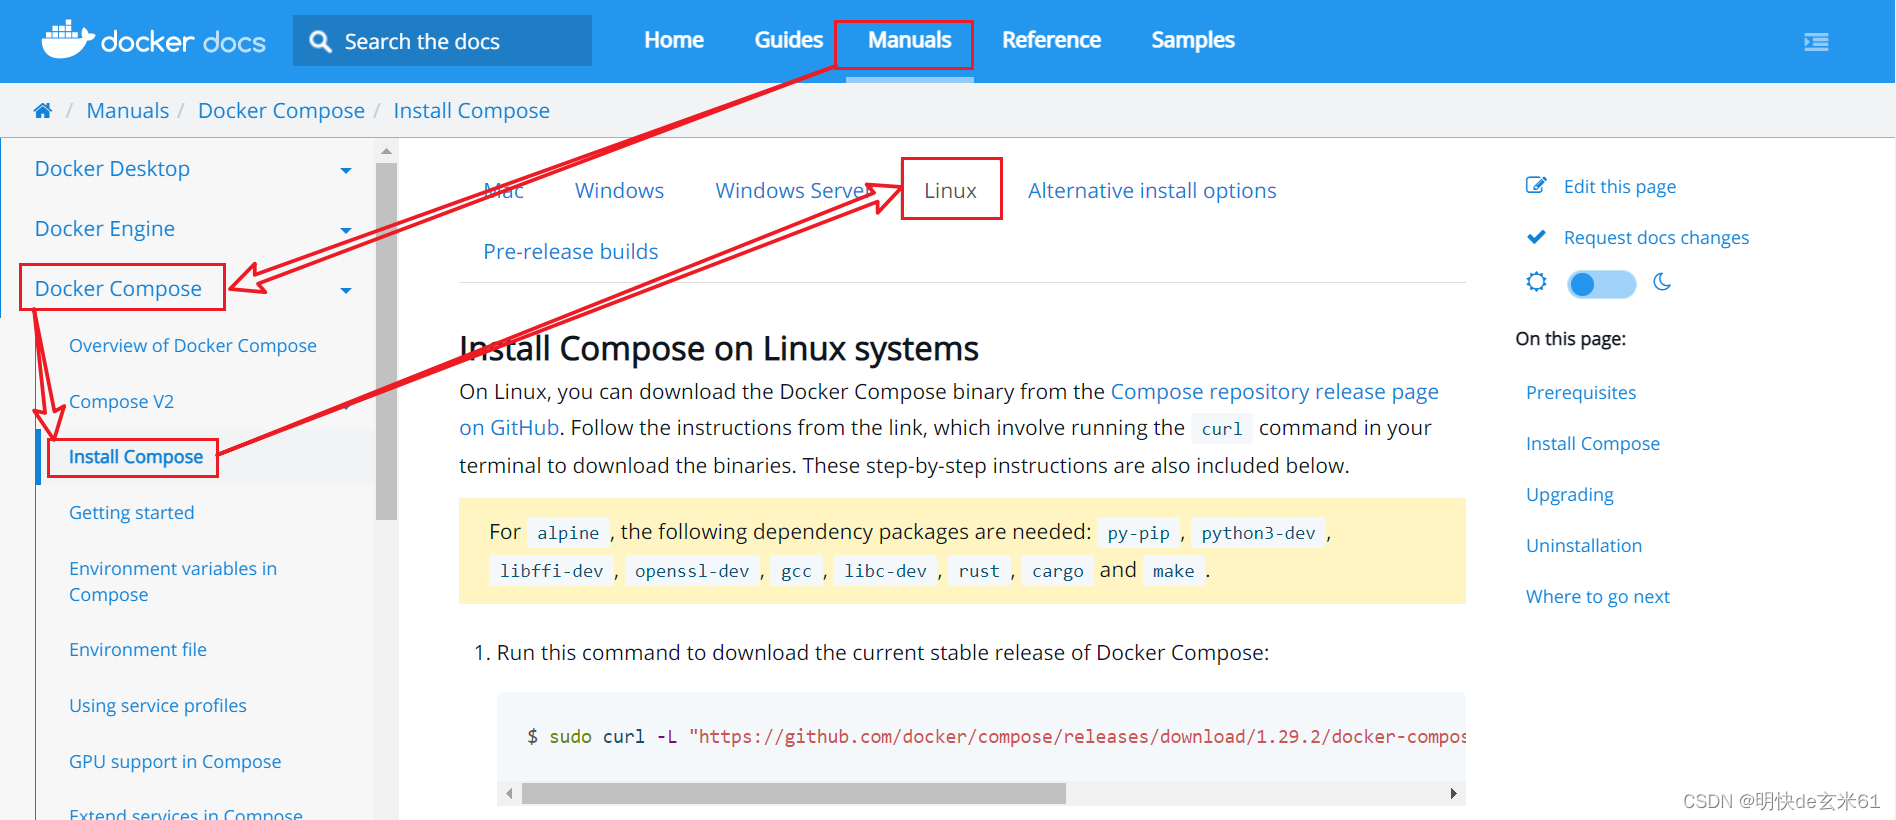The height and width of the screenshot is (820, 1896).
Task: Click the 'openssl-dev' code label
Action: (x=692, y=571)
